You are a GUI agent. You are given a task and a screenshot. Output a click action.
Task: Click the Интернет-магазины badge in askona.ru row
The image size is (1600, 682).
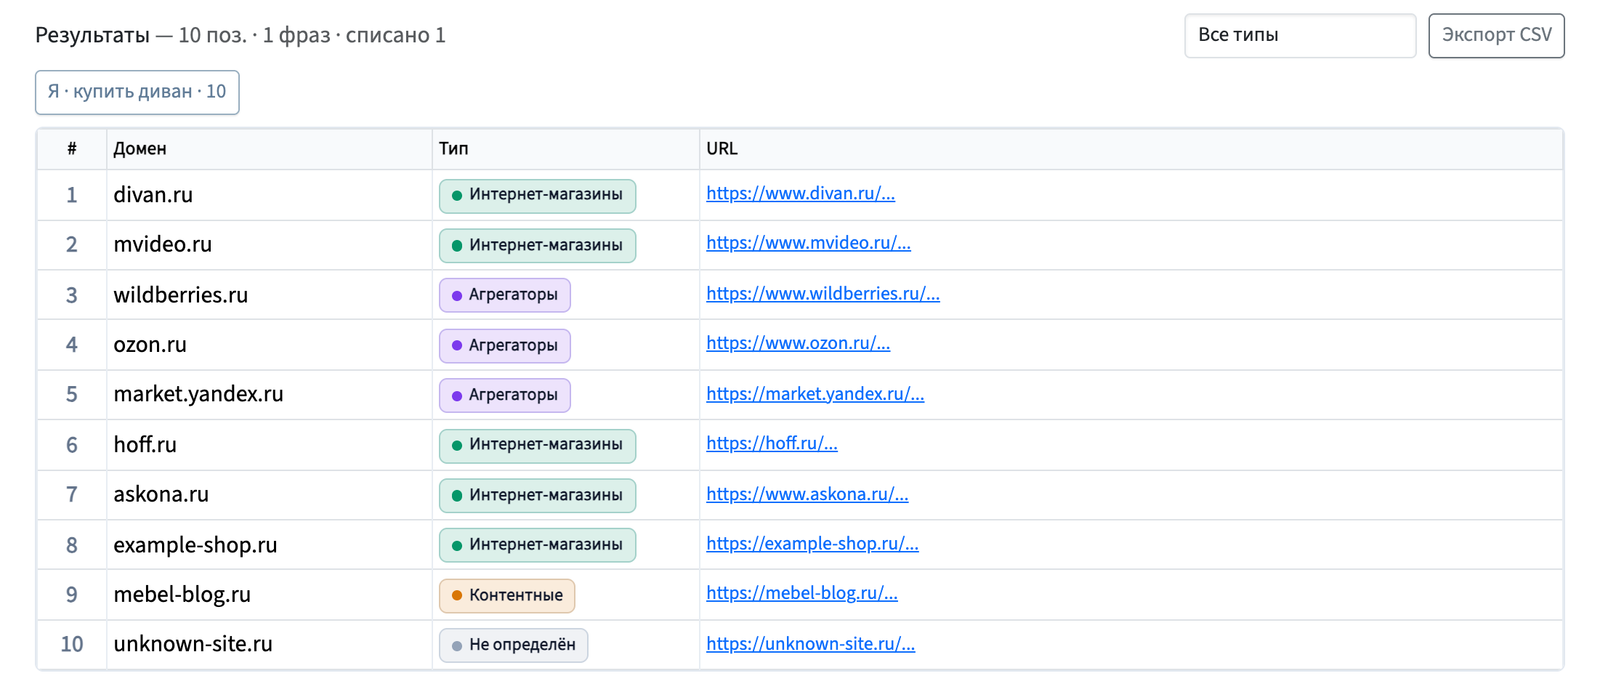point(537,495)
